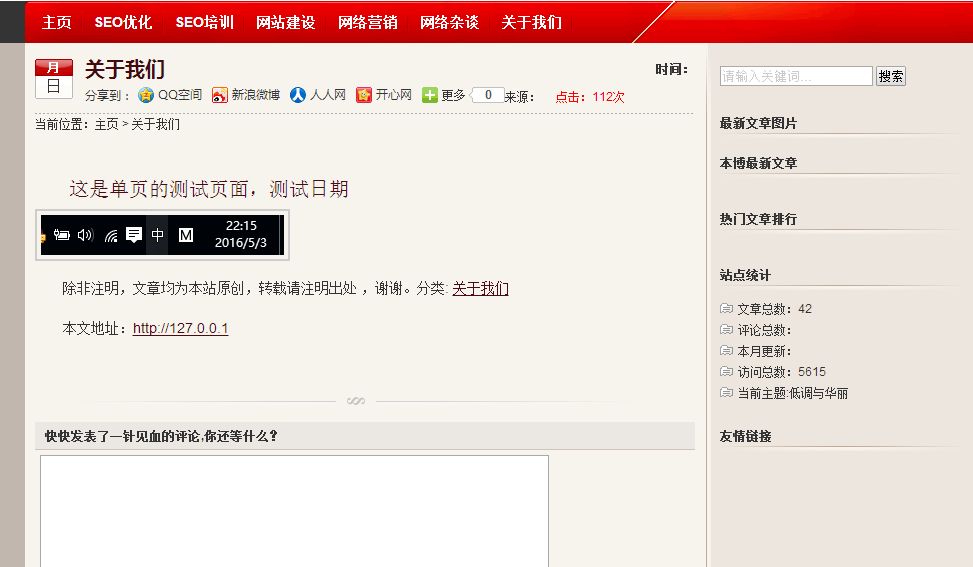973x567 pixels.
Task: Click the keyword search input field
Action: click(x=796, y=76)
